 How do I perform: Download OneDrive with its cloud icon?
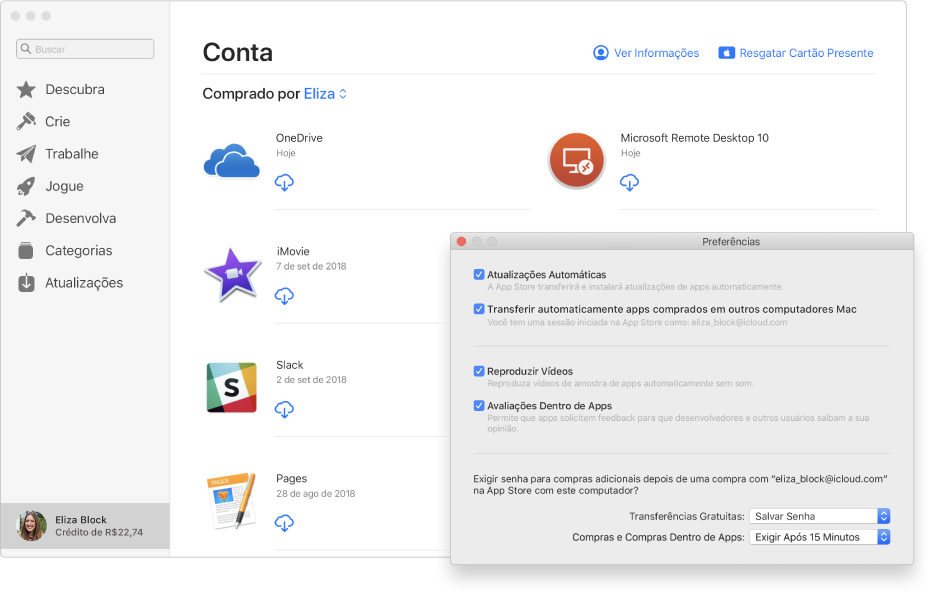284,182
